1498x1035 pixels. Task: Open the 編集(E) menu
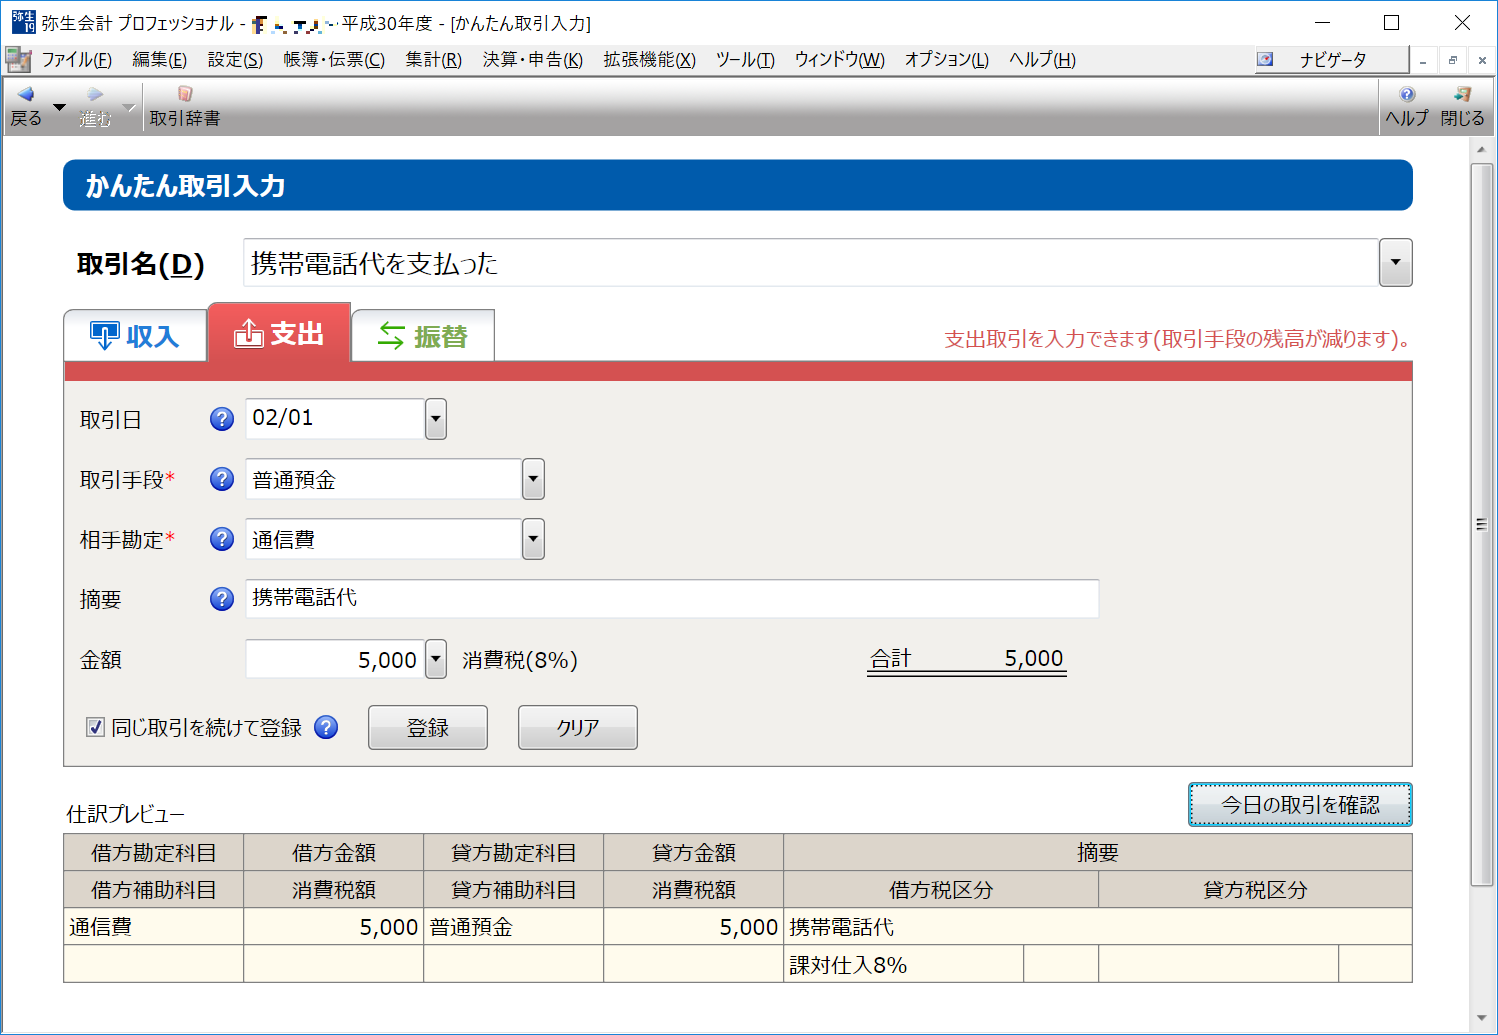[x=159, y=59]
